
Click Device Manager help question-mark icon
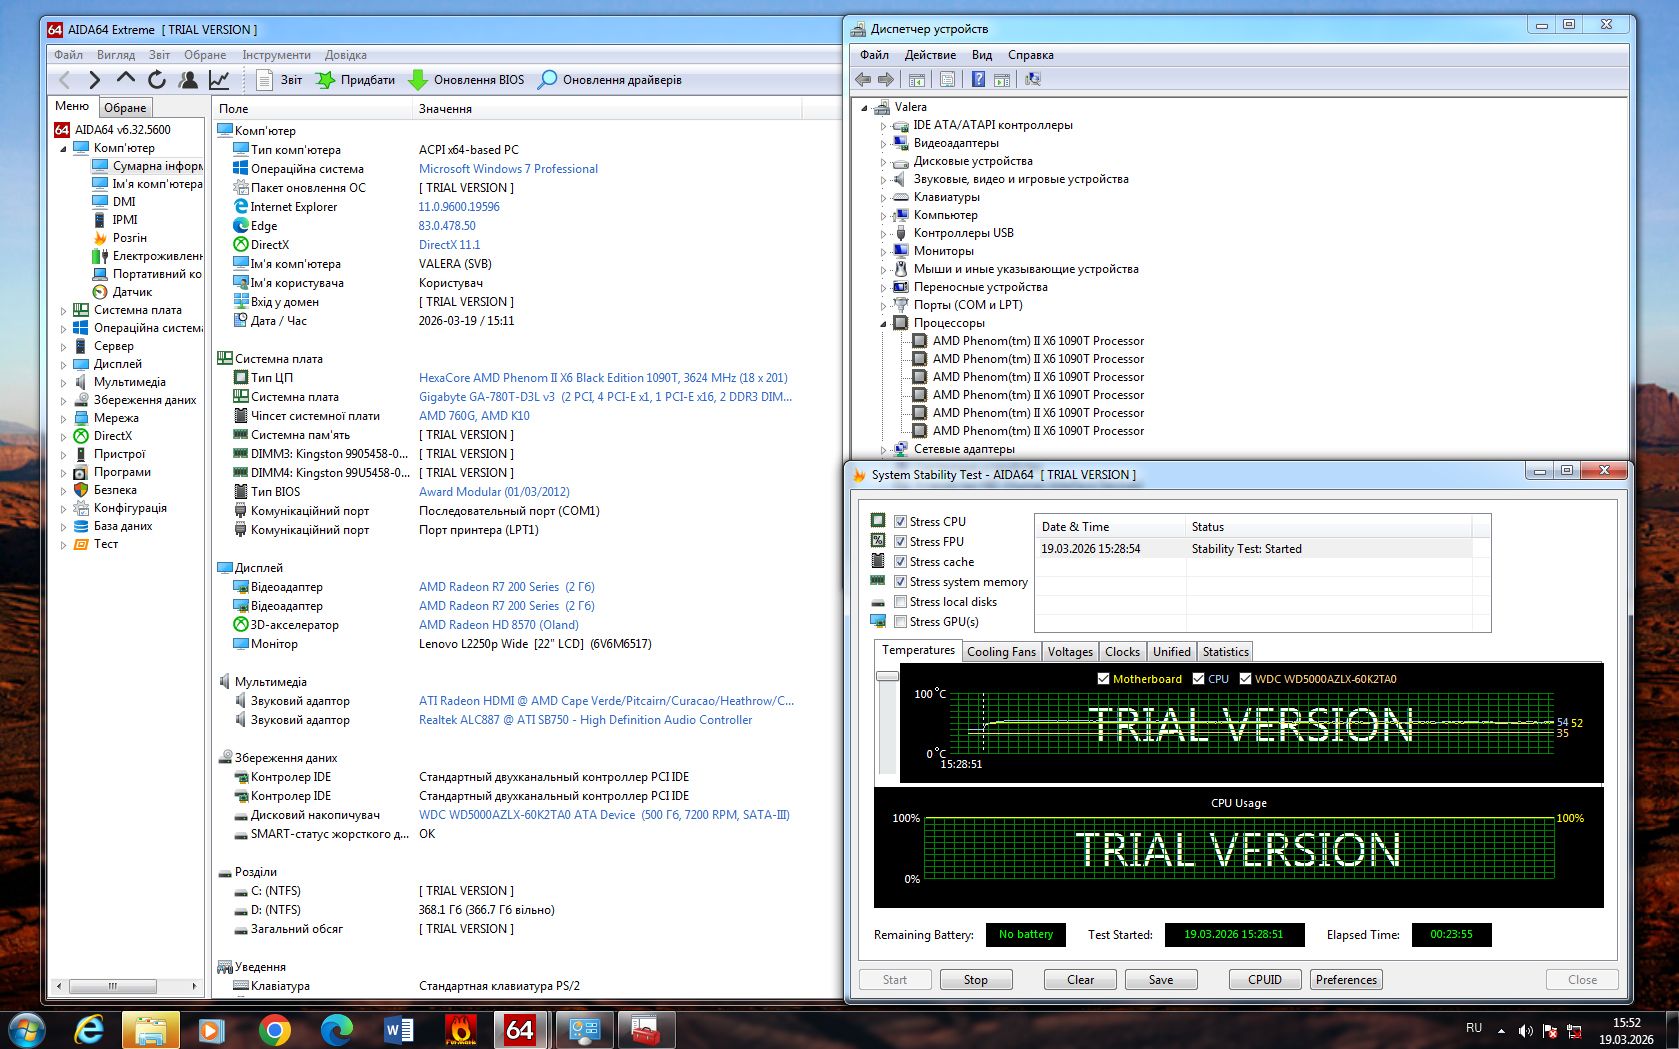tap(978, 79)
